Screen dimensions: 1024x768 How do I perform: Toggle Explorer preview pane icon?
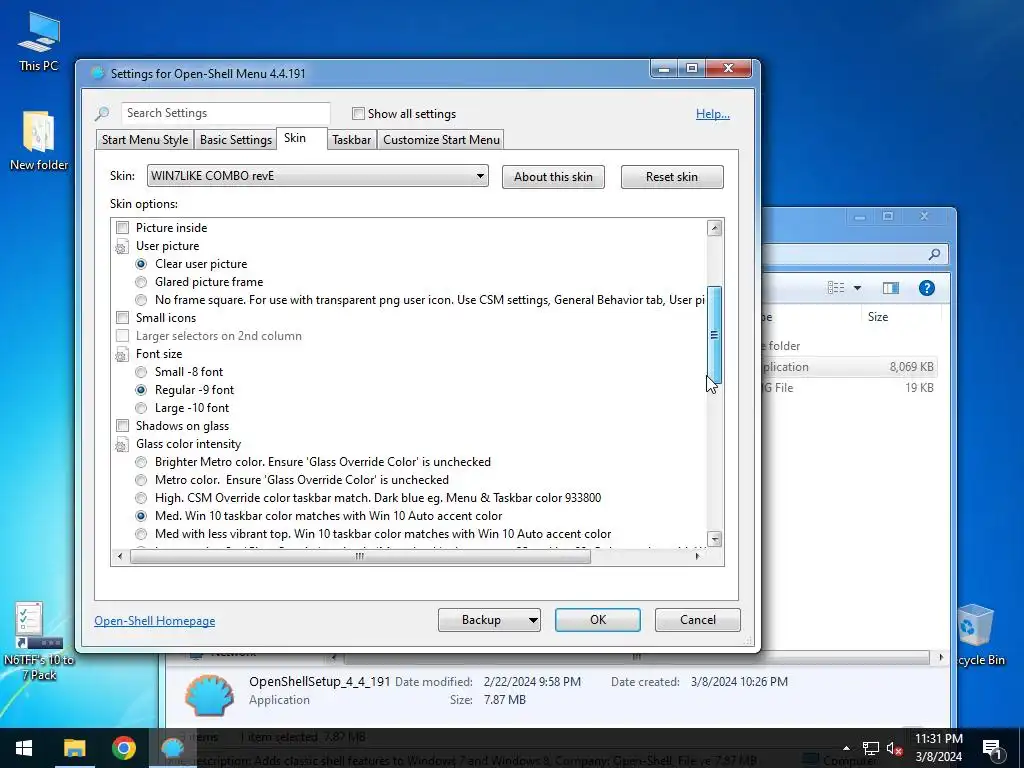(x=891, y=288)
